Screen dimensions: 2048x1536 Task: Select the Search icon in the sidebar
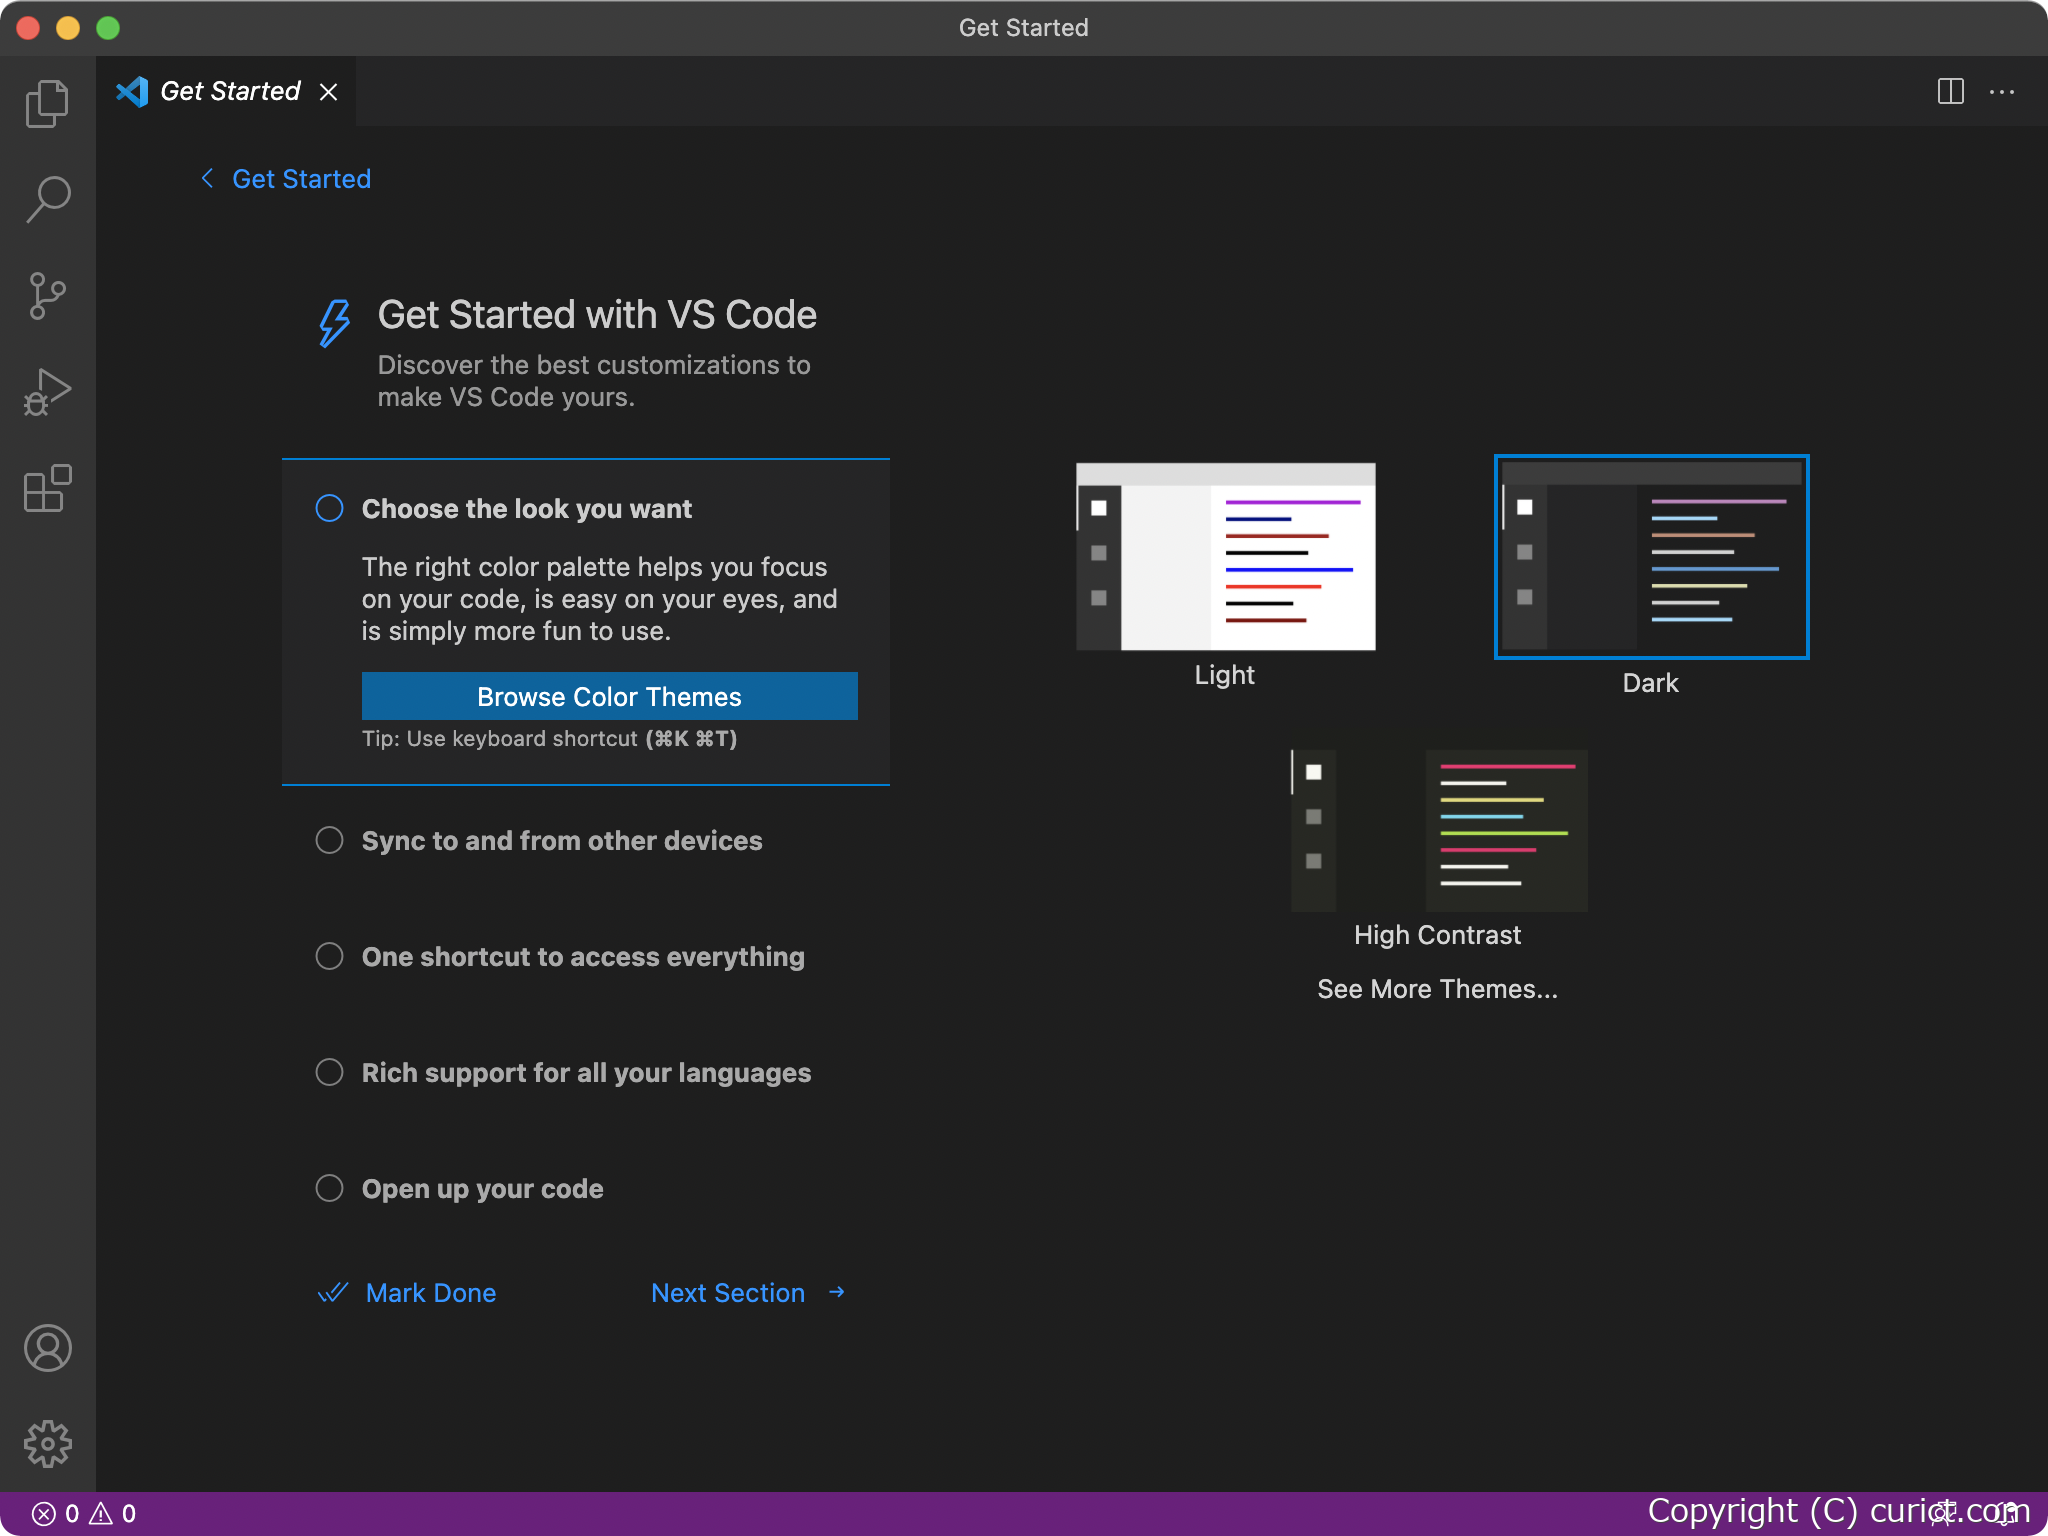point(47,198)
